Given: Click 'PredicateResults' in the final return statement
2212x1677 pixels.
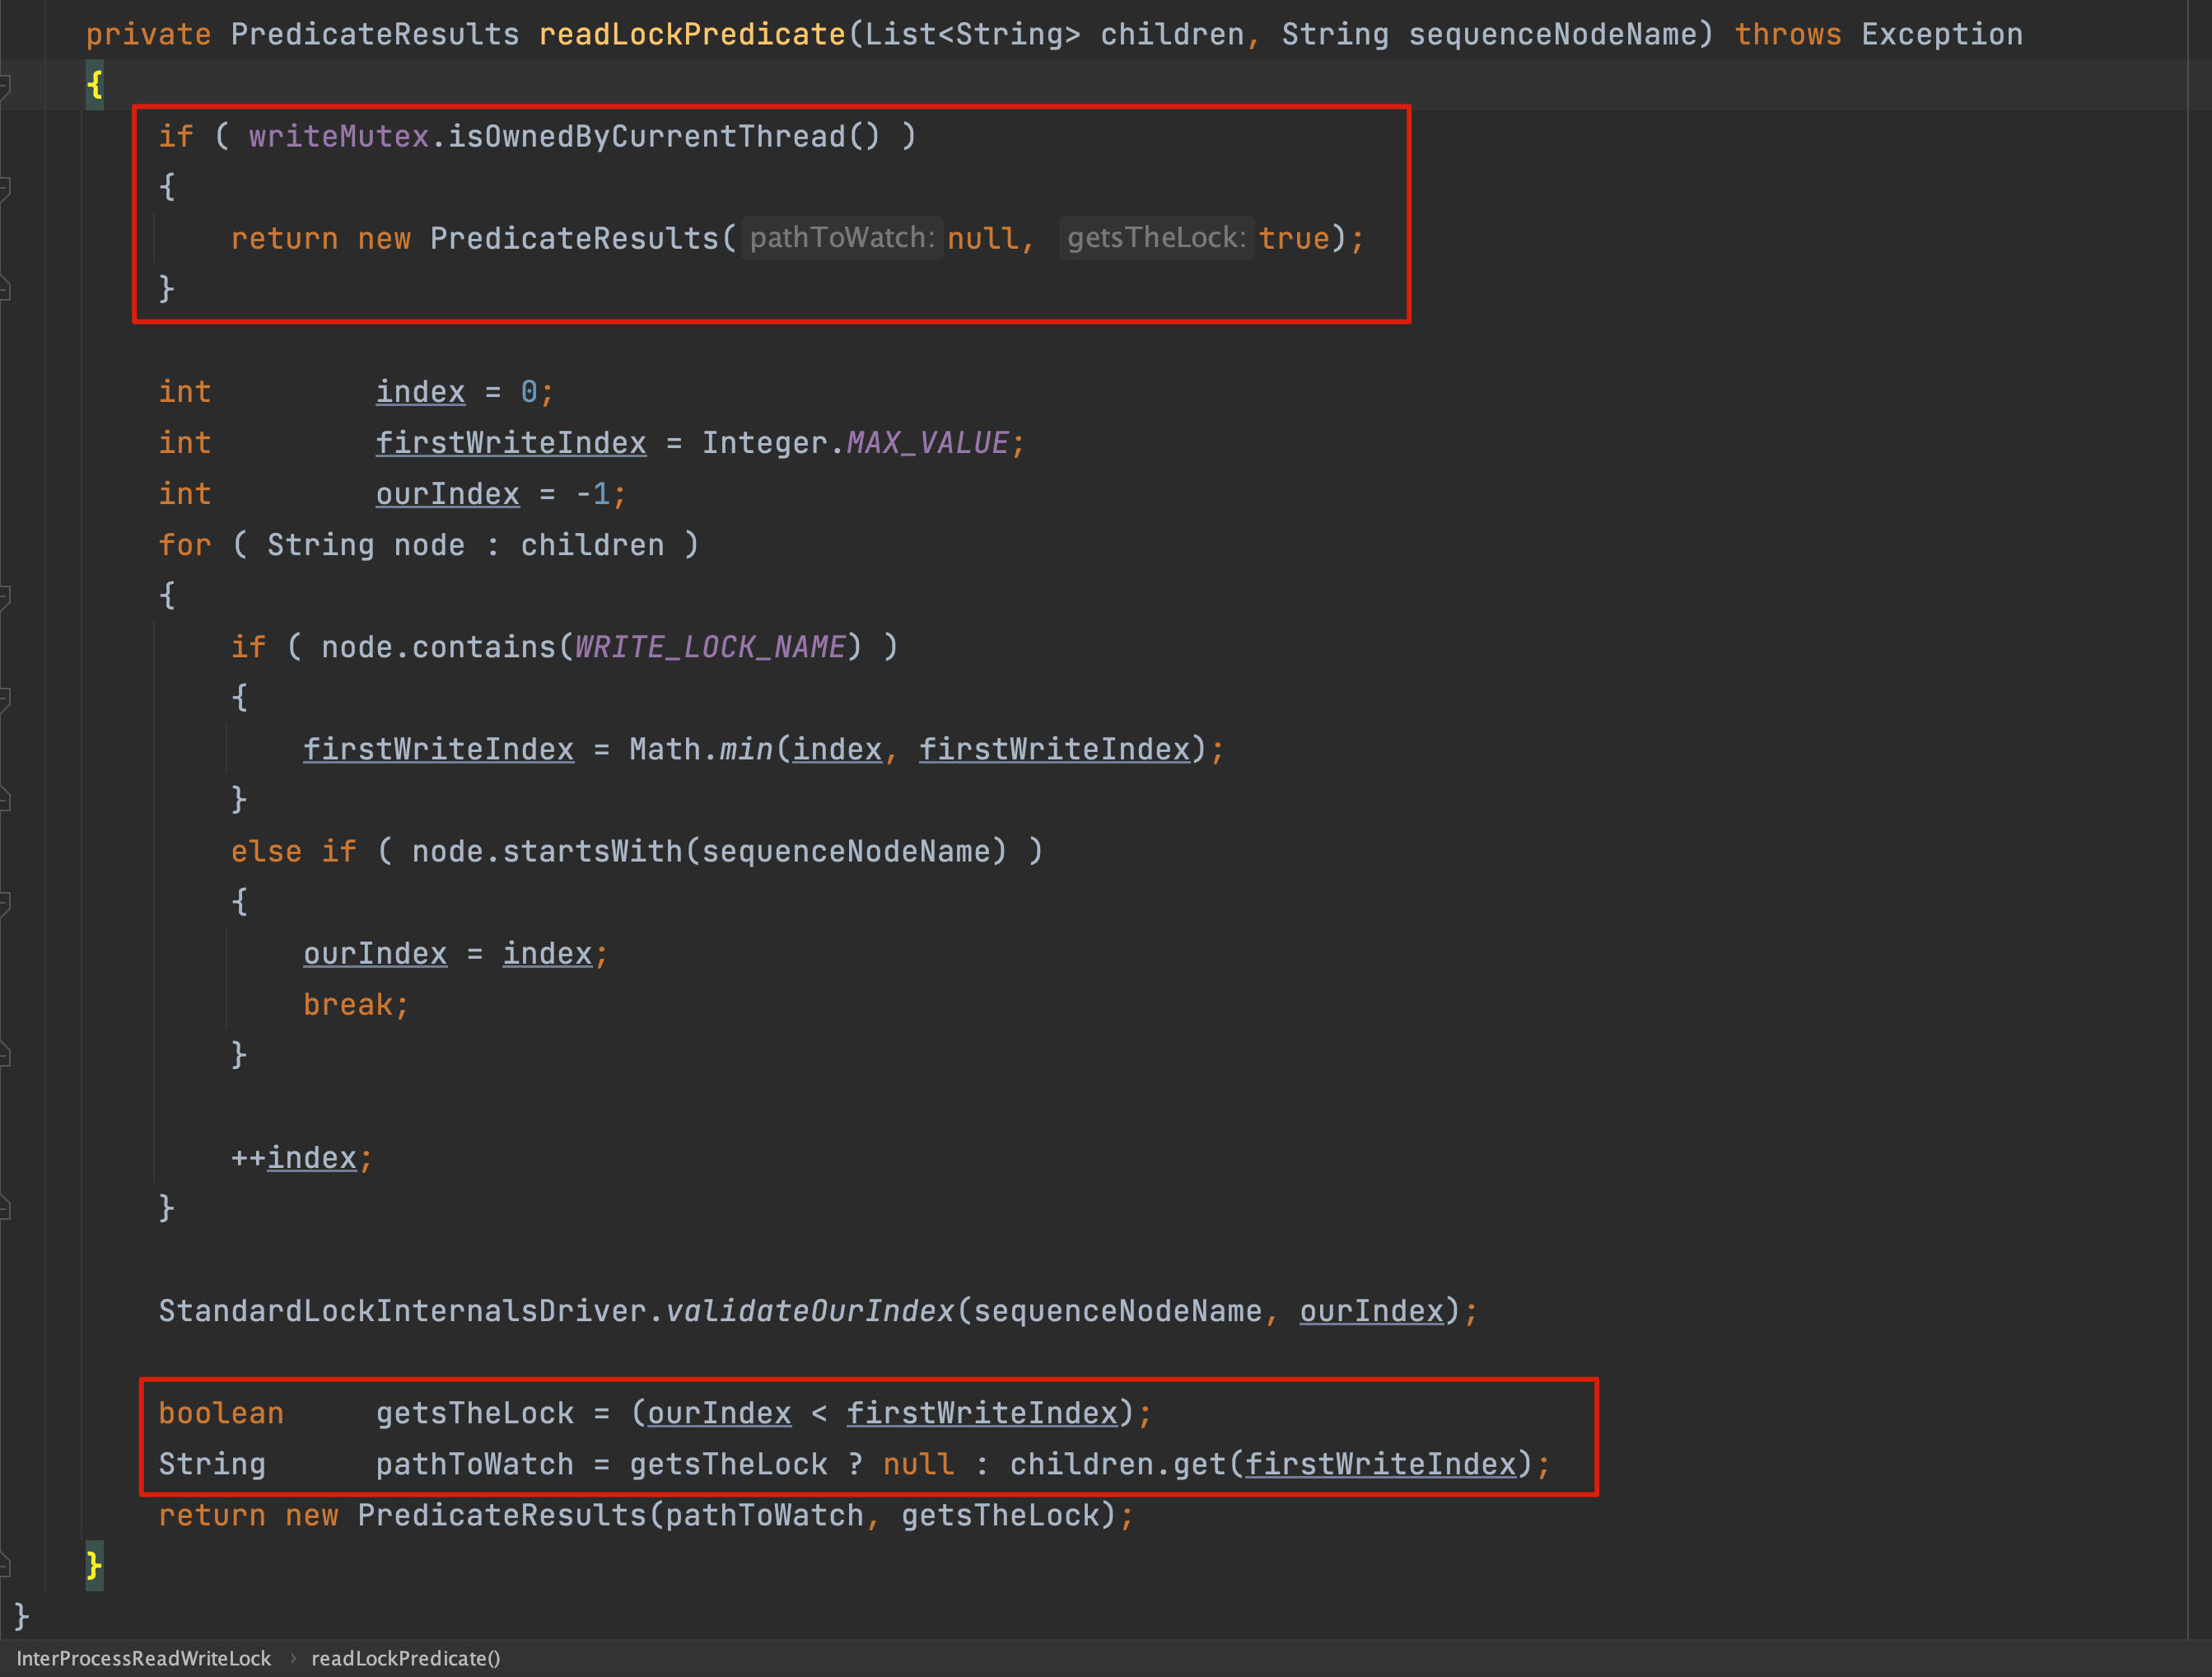Looking at the screenshot, I should tap(502, 1516).
